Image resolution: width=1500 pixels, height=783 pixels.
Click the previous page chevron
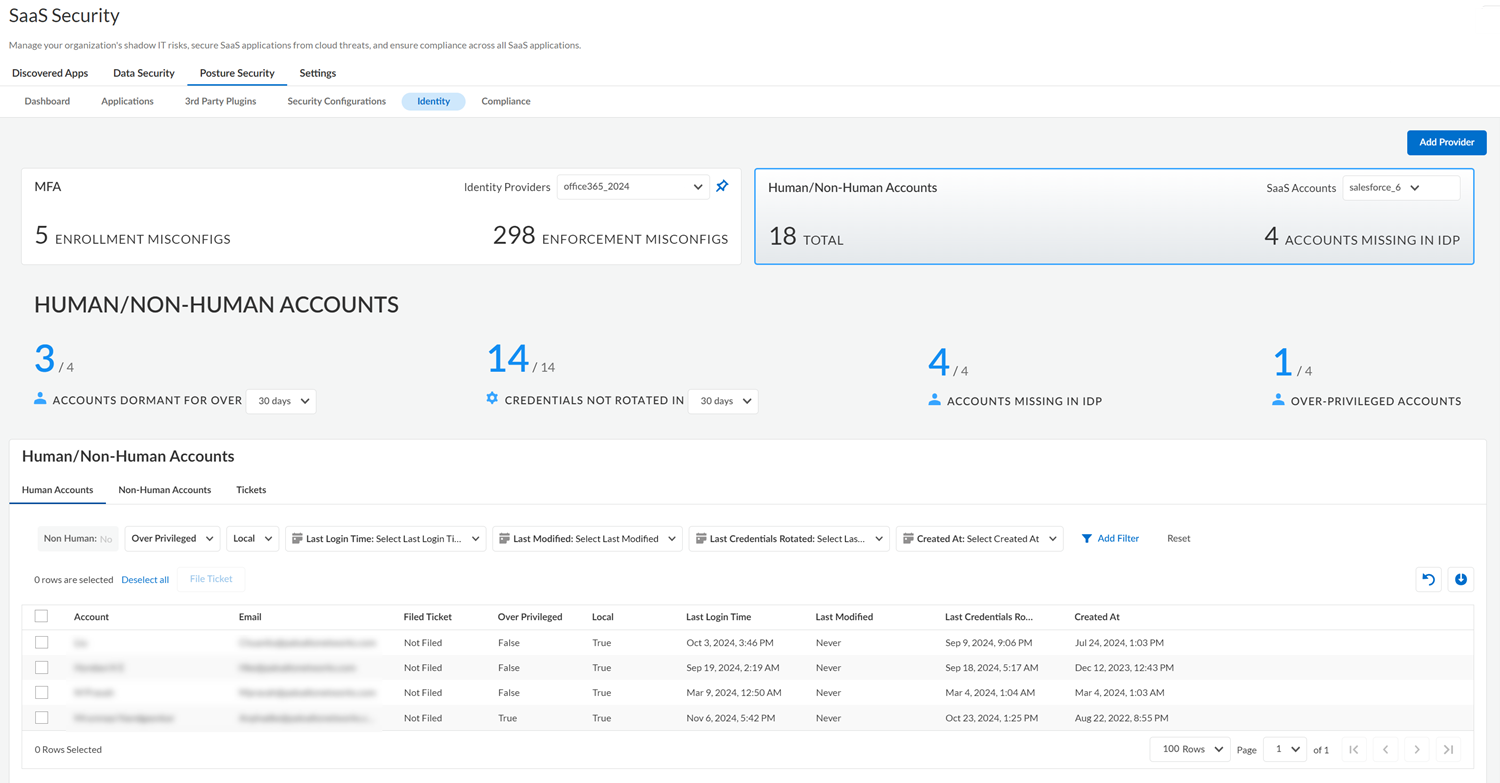pyautogui.click(x=1385, y=749)
